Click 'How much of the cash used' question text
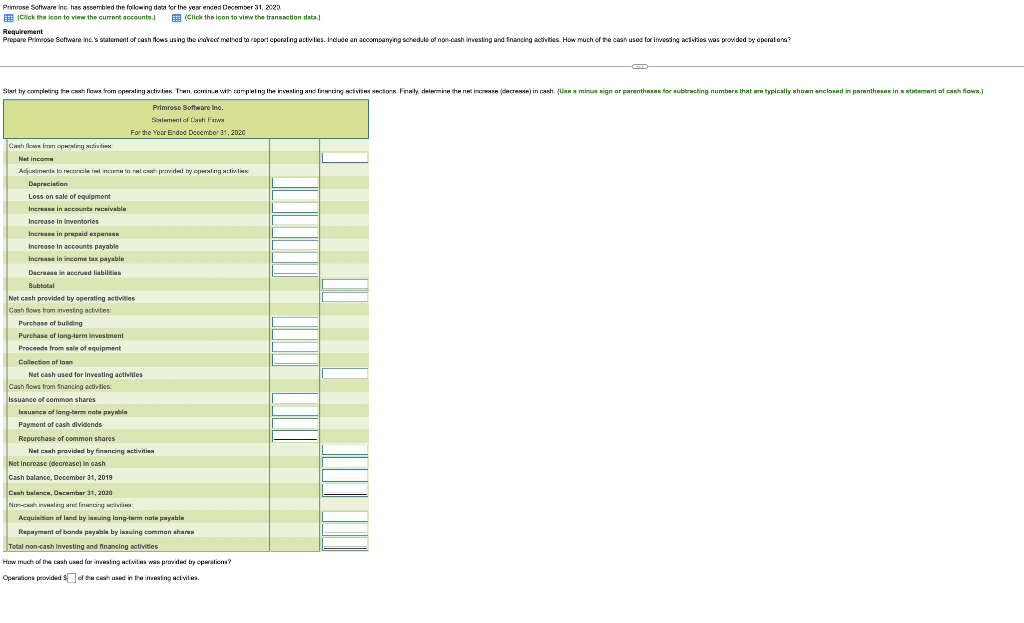This screenshot has height=623, width=1024. pyautogui.click(x=117, y=562)
